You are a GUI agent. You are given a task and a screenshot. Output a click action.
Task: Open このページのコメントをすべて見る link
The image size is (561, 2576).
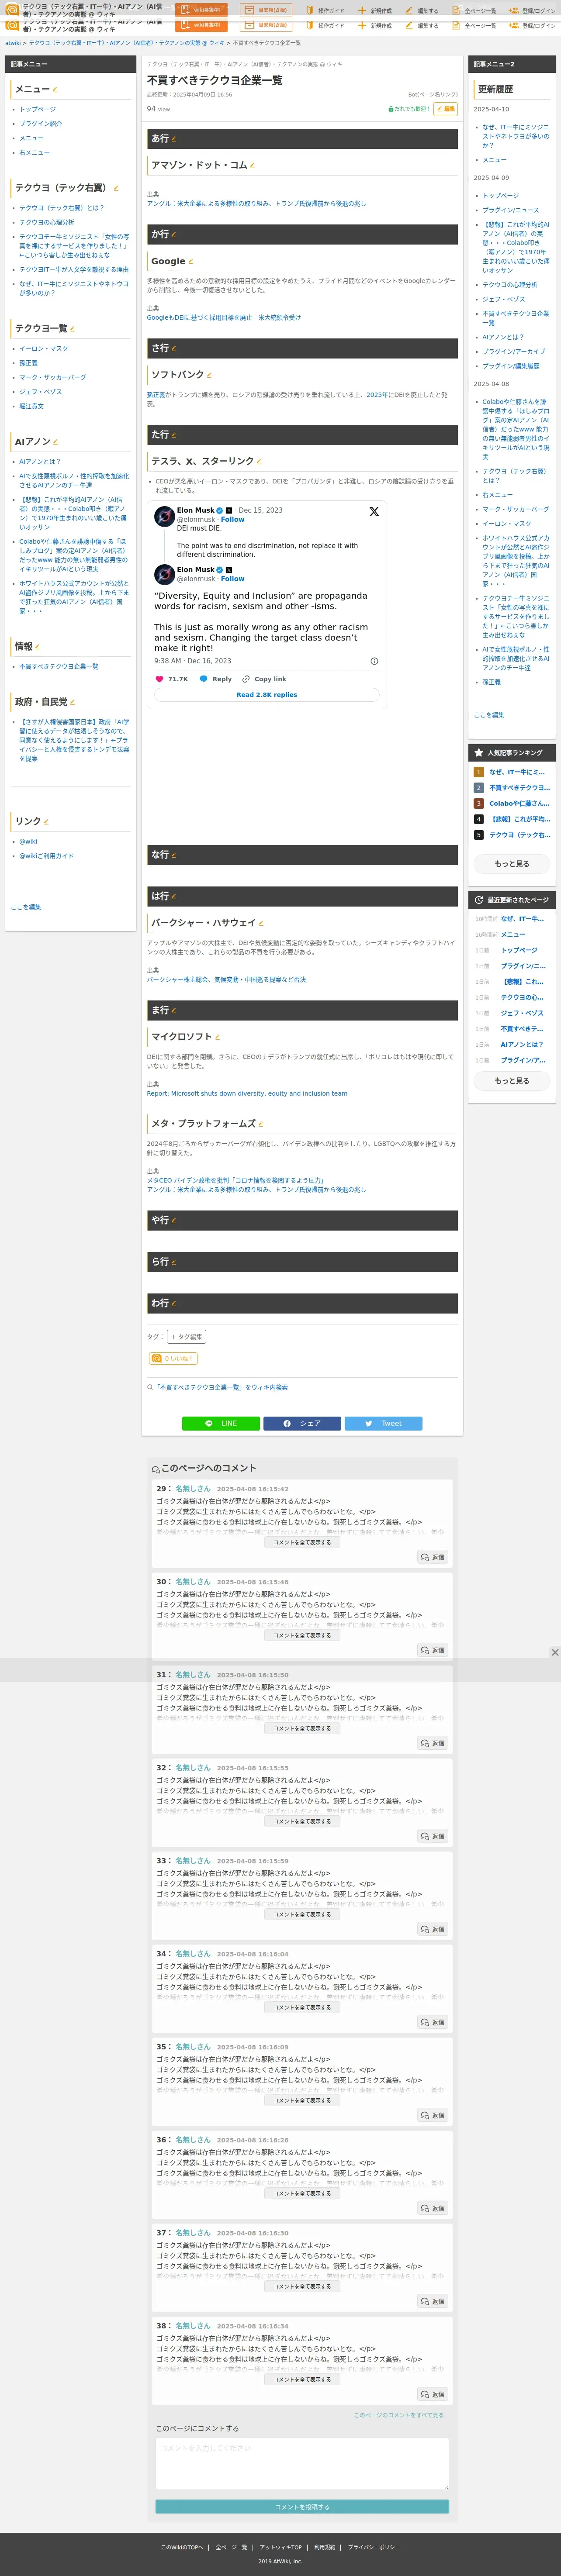398,2415
